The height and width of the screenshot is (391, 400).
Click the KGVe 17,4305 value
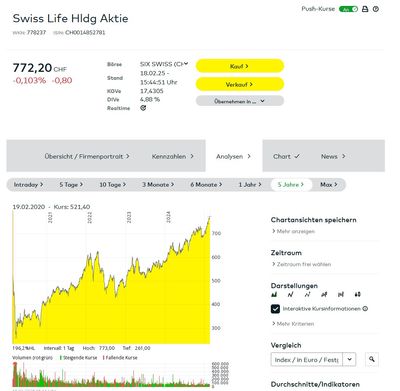click(x=152, y=91)
